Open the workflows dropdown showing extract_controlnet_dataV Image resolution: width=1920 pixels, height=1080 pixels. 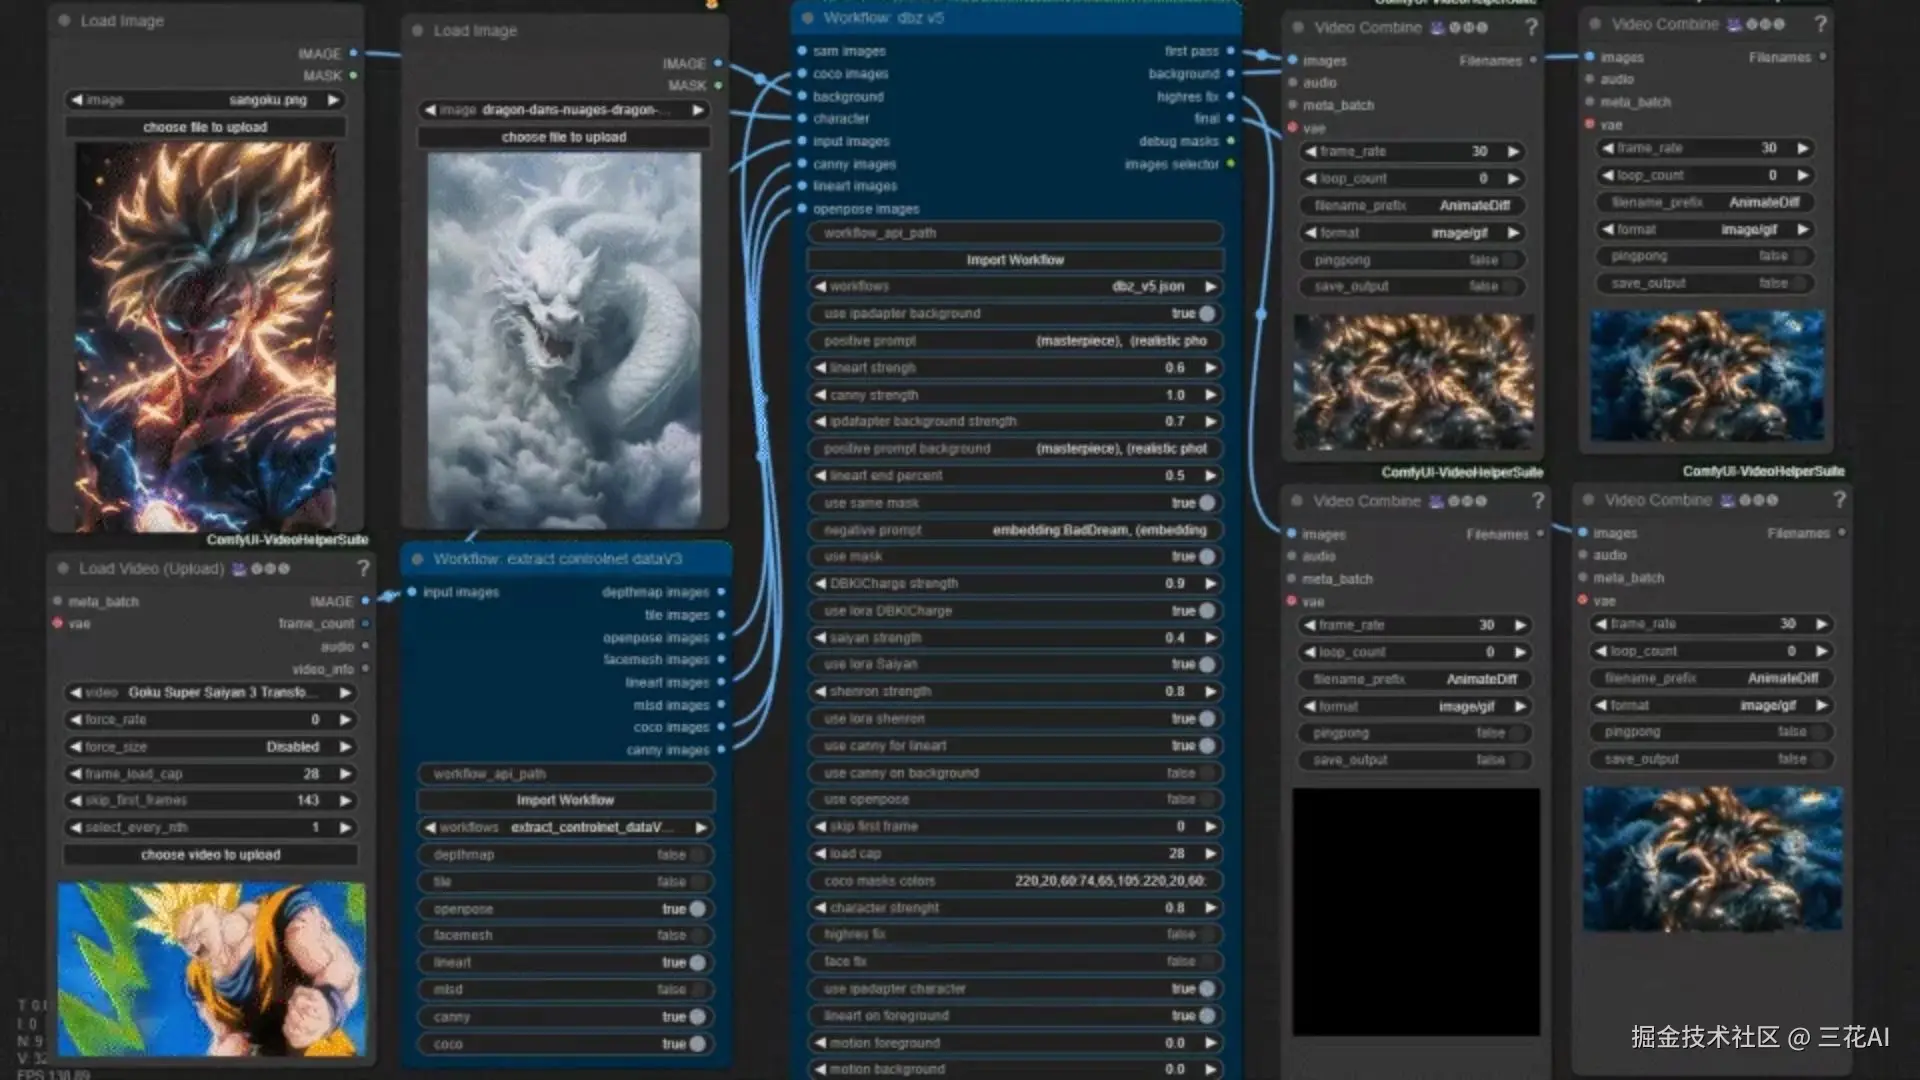point(565,828)
